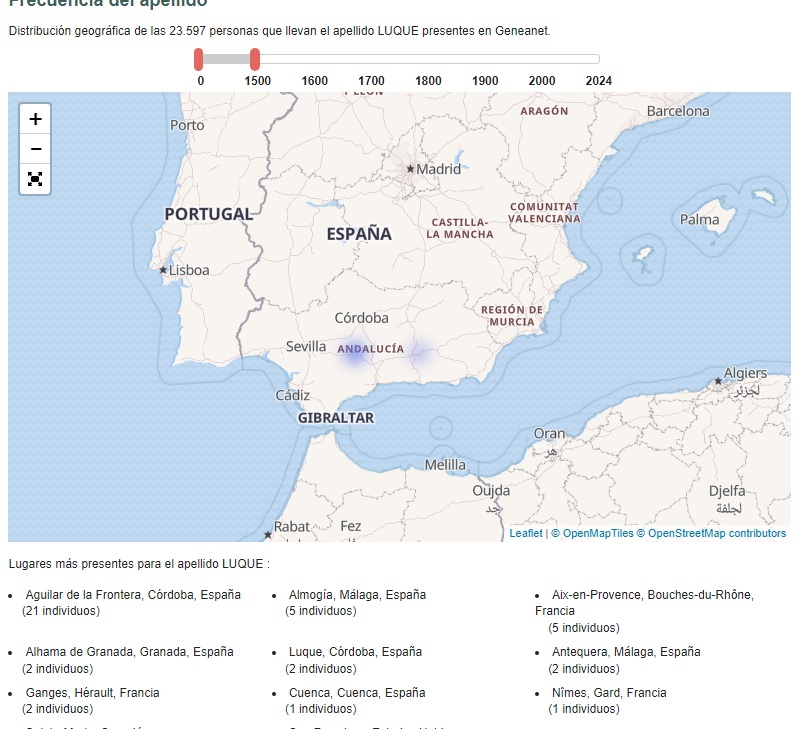Click the Algiers star marker
795x729 pixels.
pyautogui.click(x=718, y=381)
